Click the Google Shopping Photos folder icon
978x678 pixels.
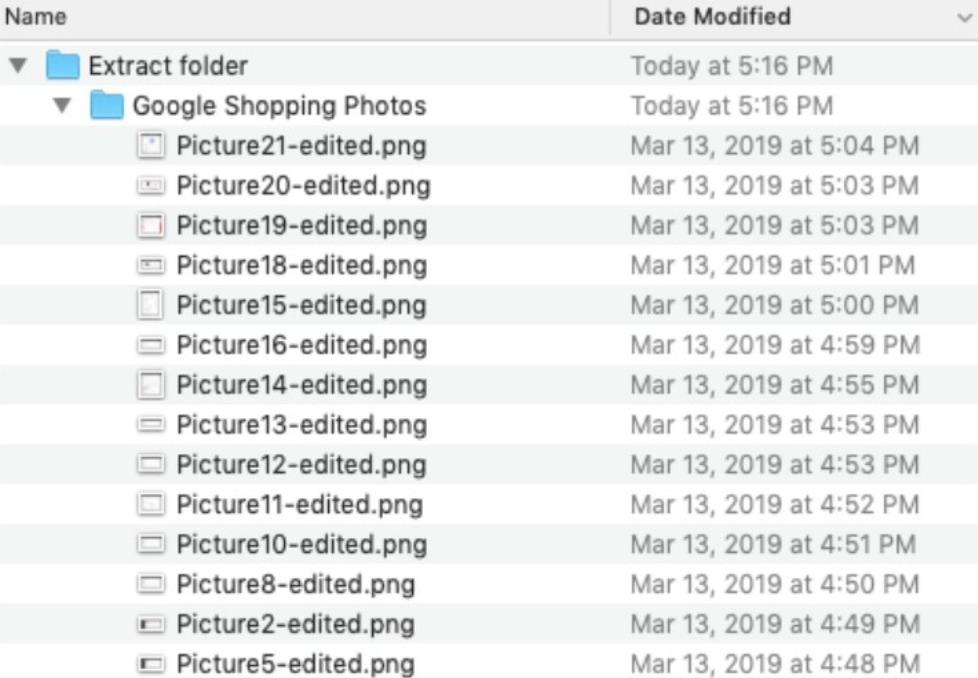pos(107,106)
